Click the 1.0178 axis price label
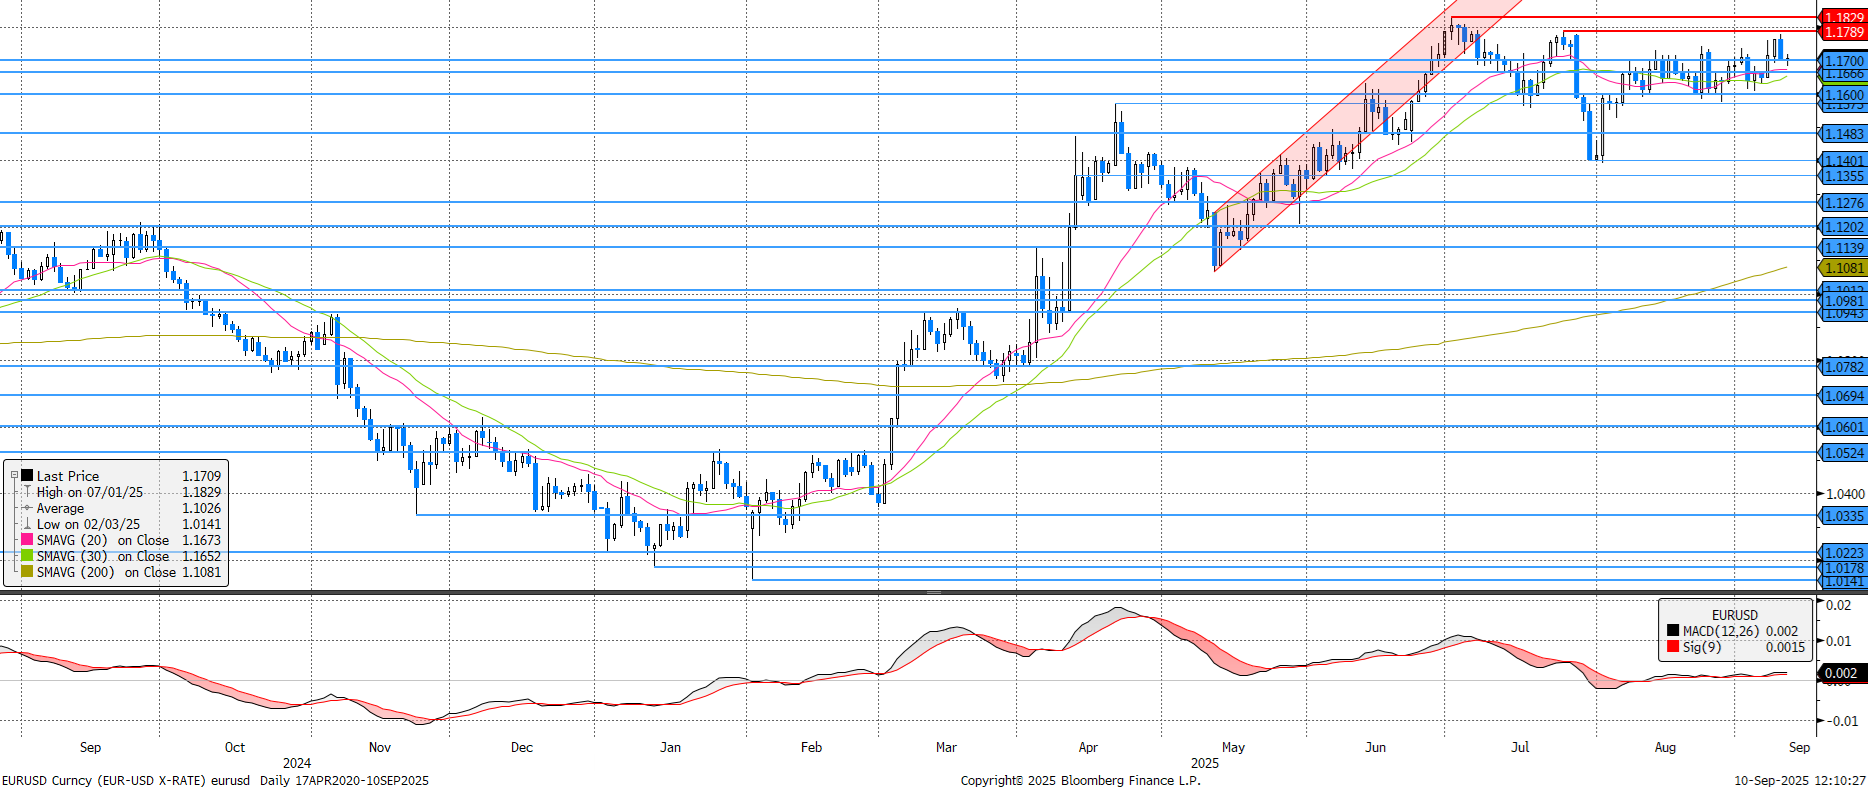This screenshot has height=789, width=1868. (x=1842, y=568)
